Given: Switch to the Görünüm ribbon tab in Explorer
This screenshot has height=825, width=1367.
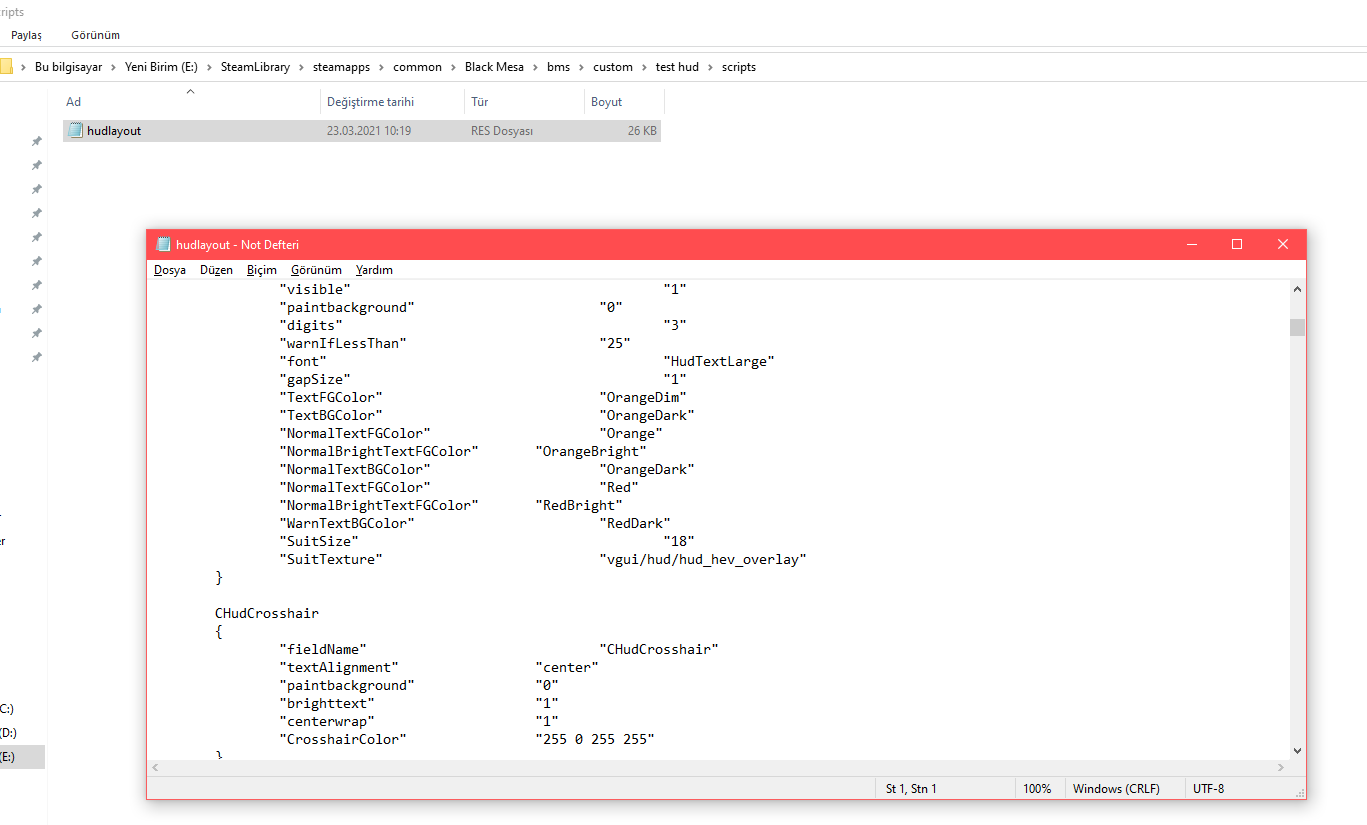Looking at the screenshot, I should click(x=95, y=35).
